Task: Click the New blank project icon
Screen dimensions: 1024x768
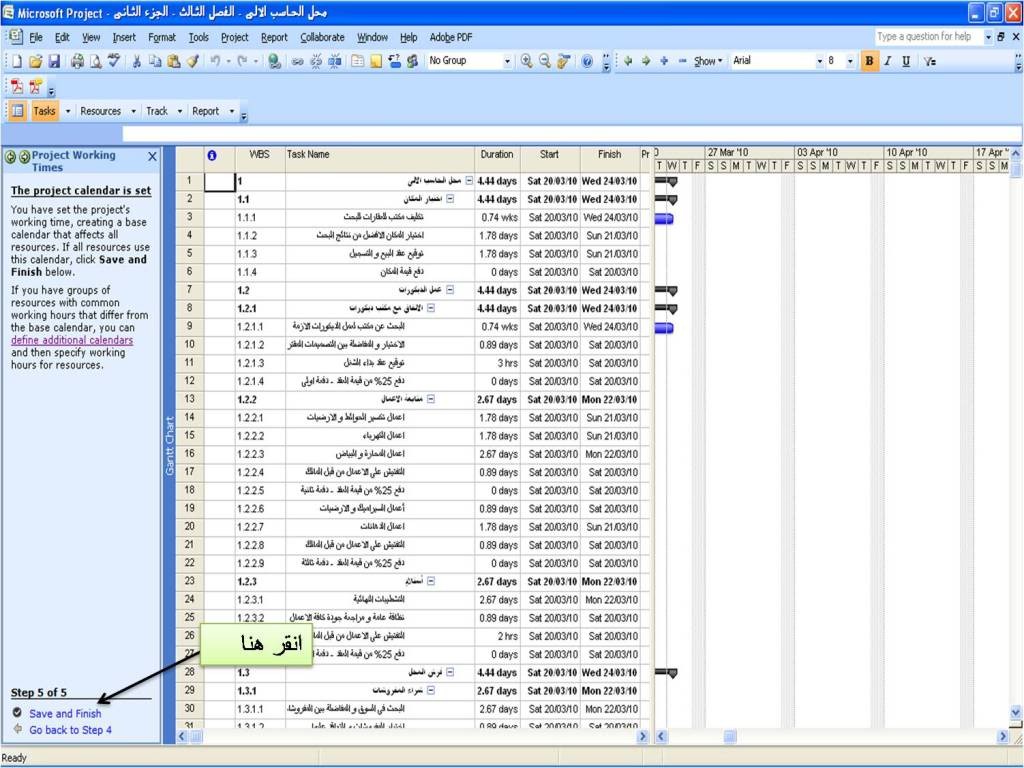Action: click(x=17, y=61)
